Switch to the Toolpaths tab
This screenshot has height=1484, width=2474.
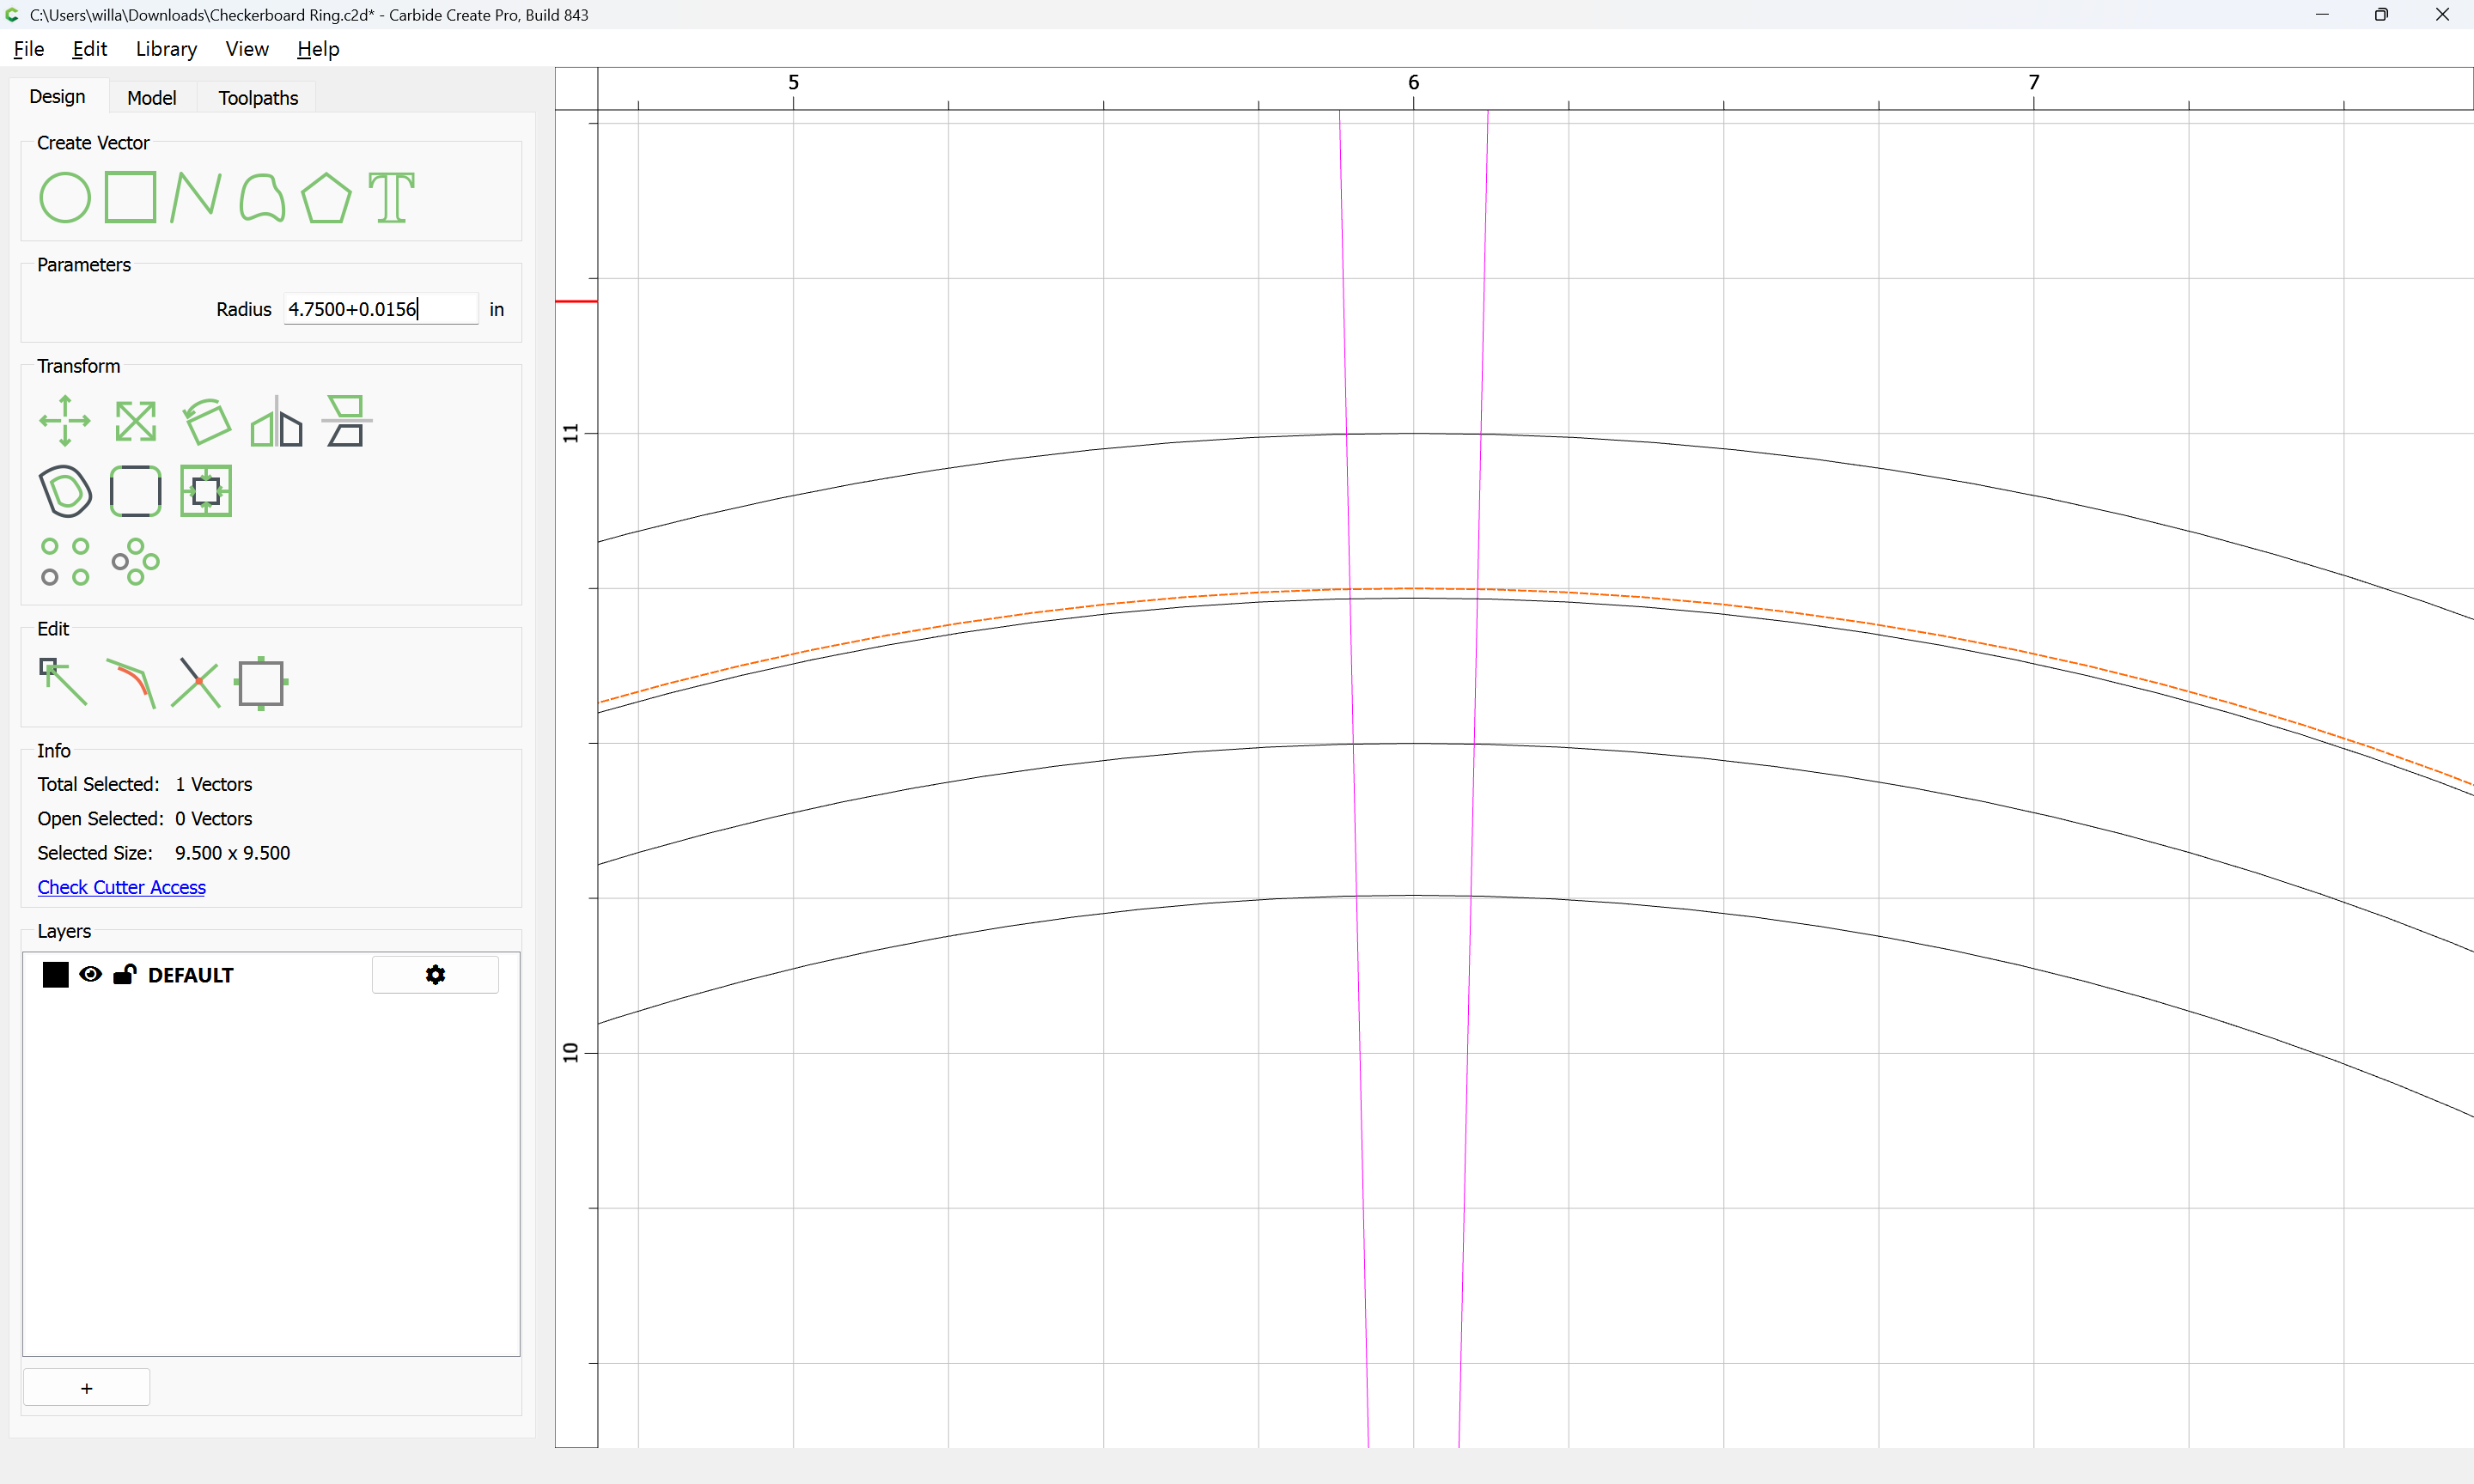258,98
